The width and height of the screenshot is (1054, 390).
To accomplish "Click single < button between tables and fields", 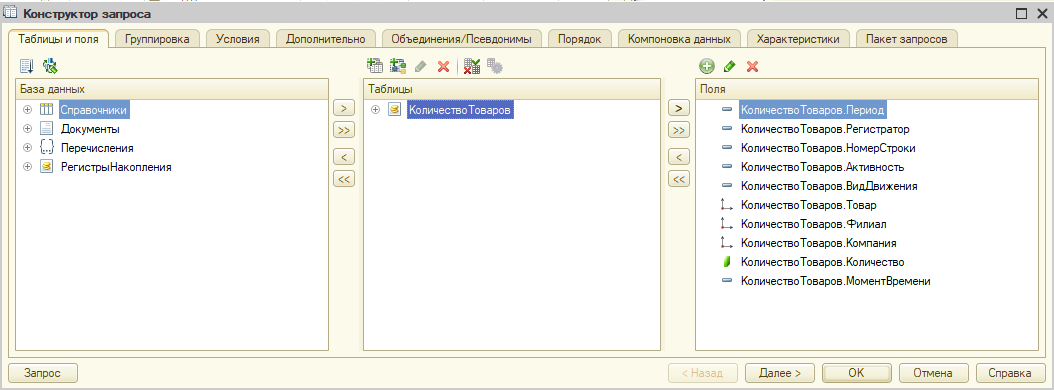I will (678, 157).
